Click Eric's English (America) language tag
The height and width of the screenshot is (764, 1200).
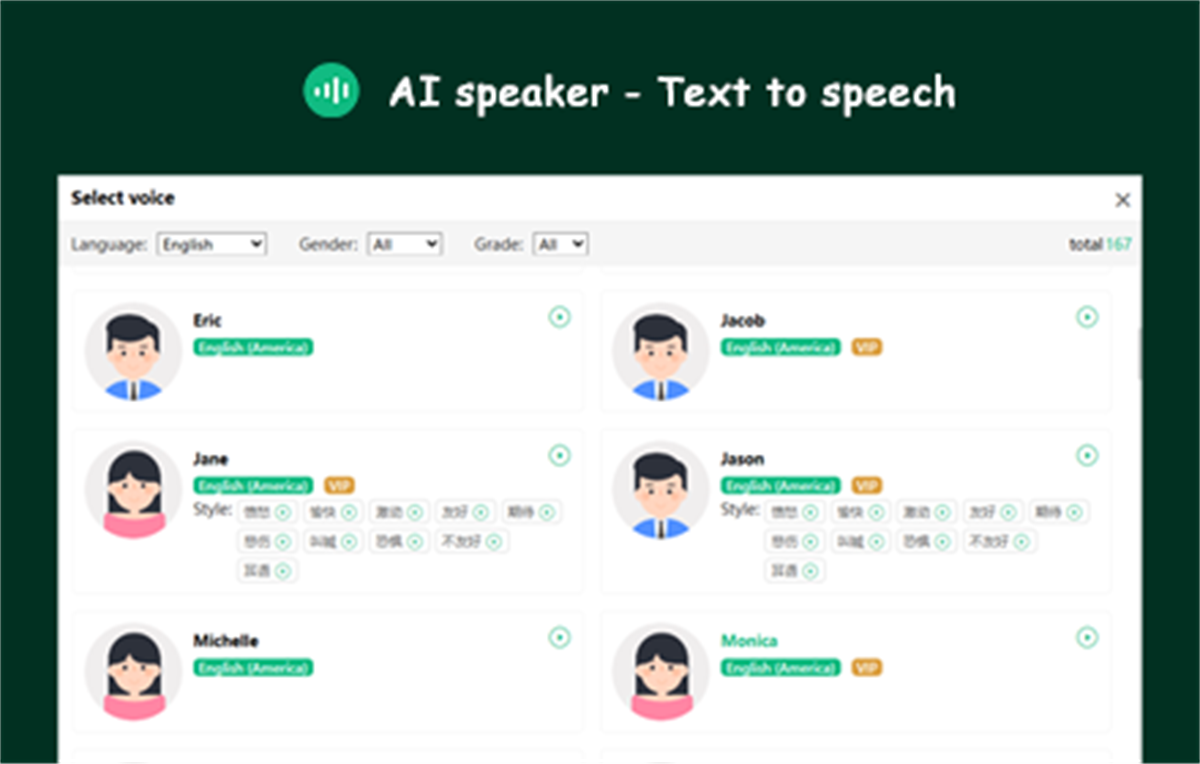point(253,347)
